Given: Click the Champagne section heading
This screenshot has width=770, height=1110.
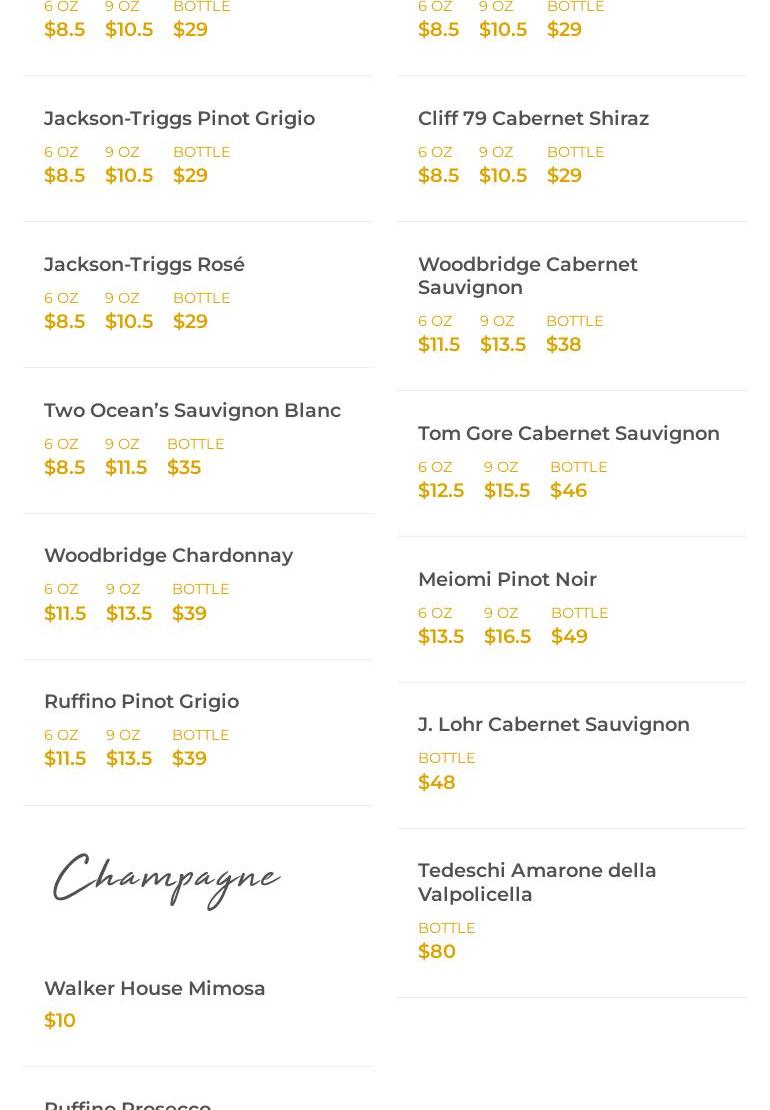Looking at the screenshot, I should [167, 879].
